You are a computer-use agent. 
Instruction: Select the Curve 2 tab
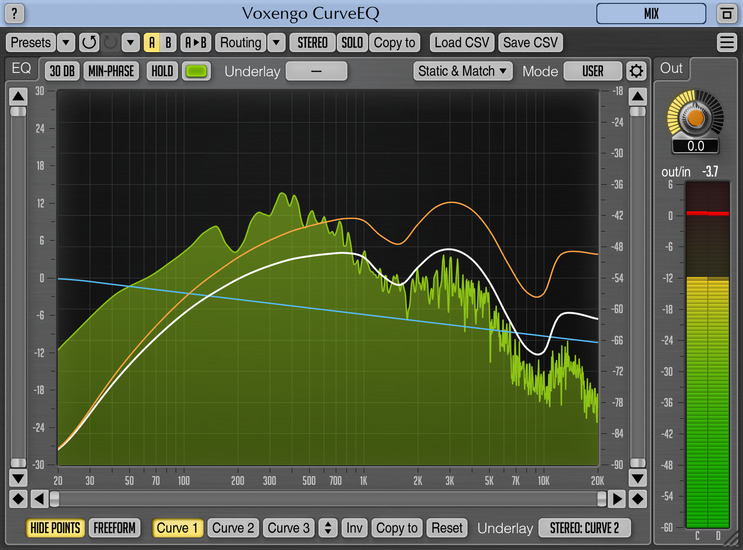(233, 528)
